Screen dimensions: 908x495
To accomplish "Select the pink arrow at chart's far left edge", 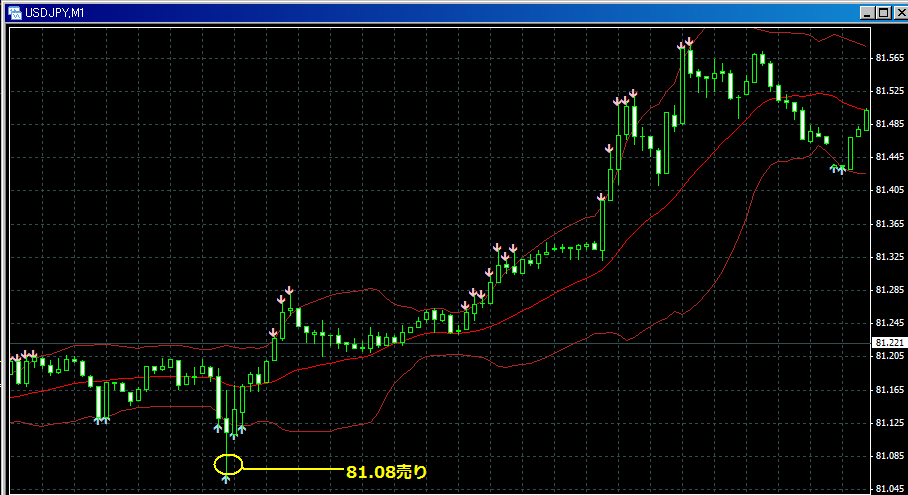I will coord(14,357).
